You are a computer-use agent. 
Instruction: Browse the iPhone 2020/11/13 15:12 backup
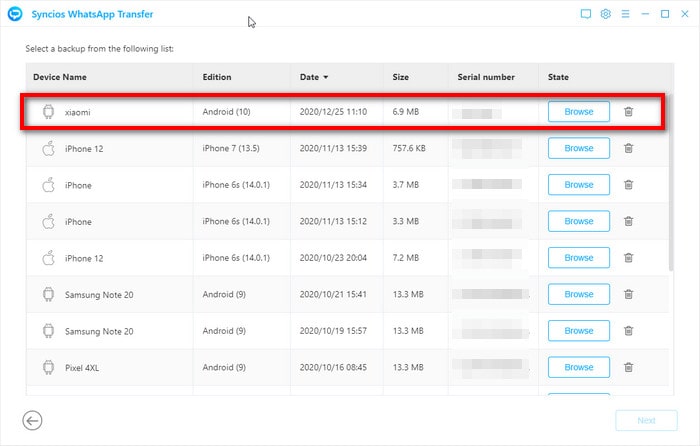pos(579,221)
